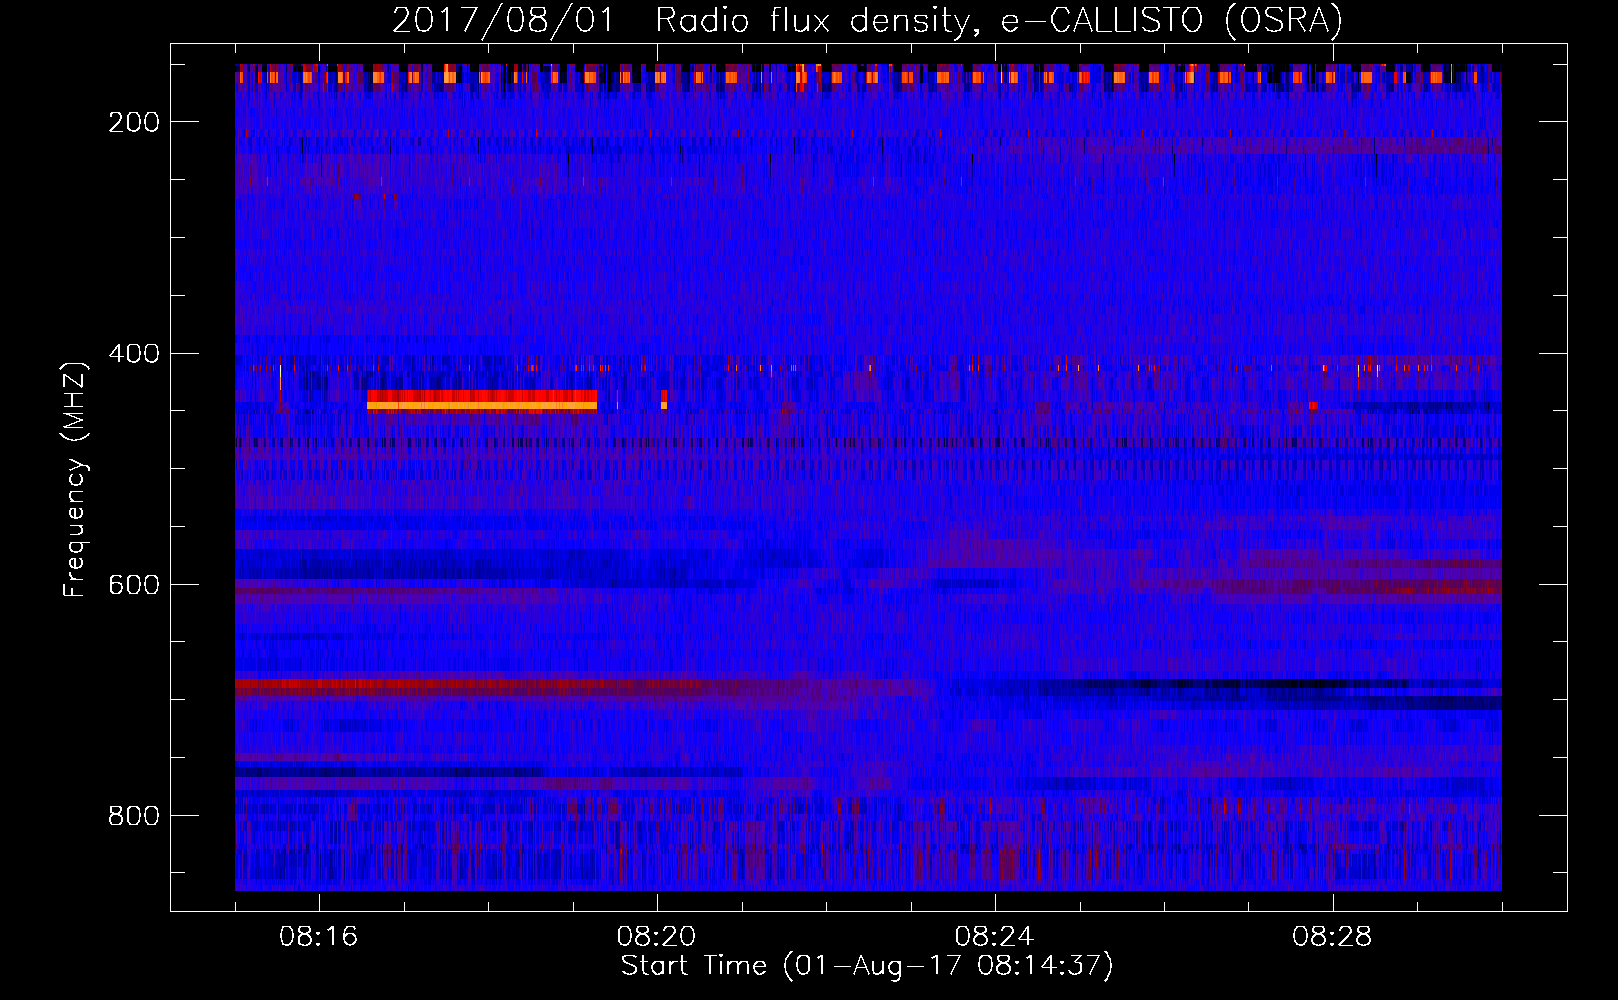The image size is (1618, 1000).
Task: Click the 800 frequency tick label
Action: tap(134, 816)
